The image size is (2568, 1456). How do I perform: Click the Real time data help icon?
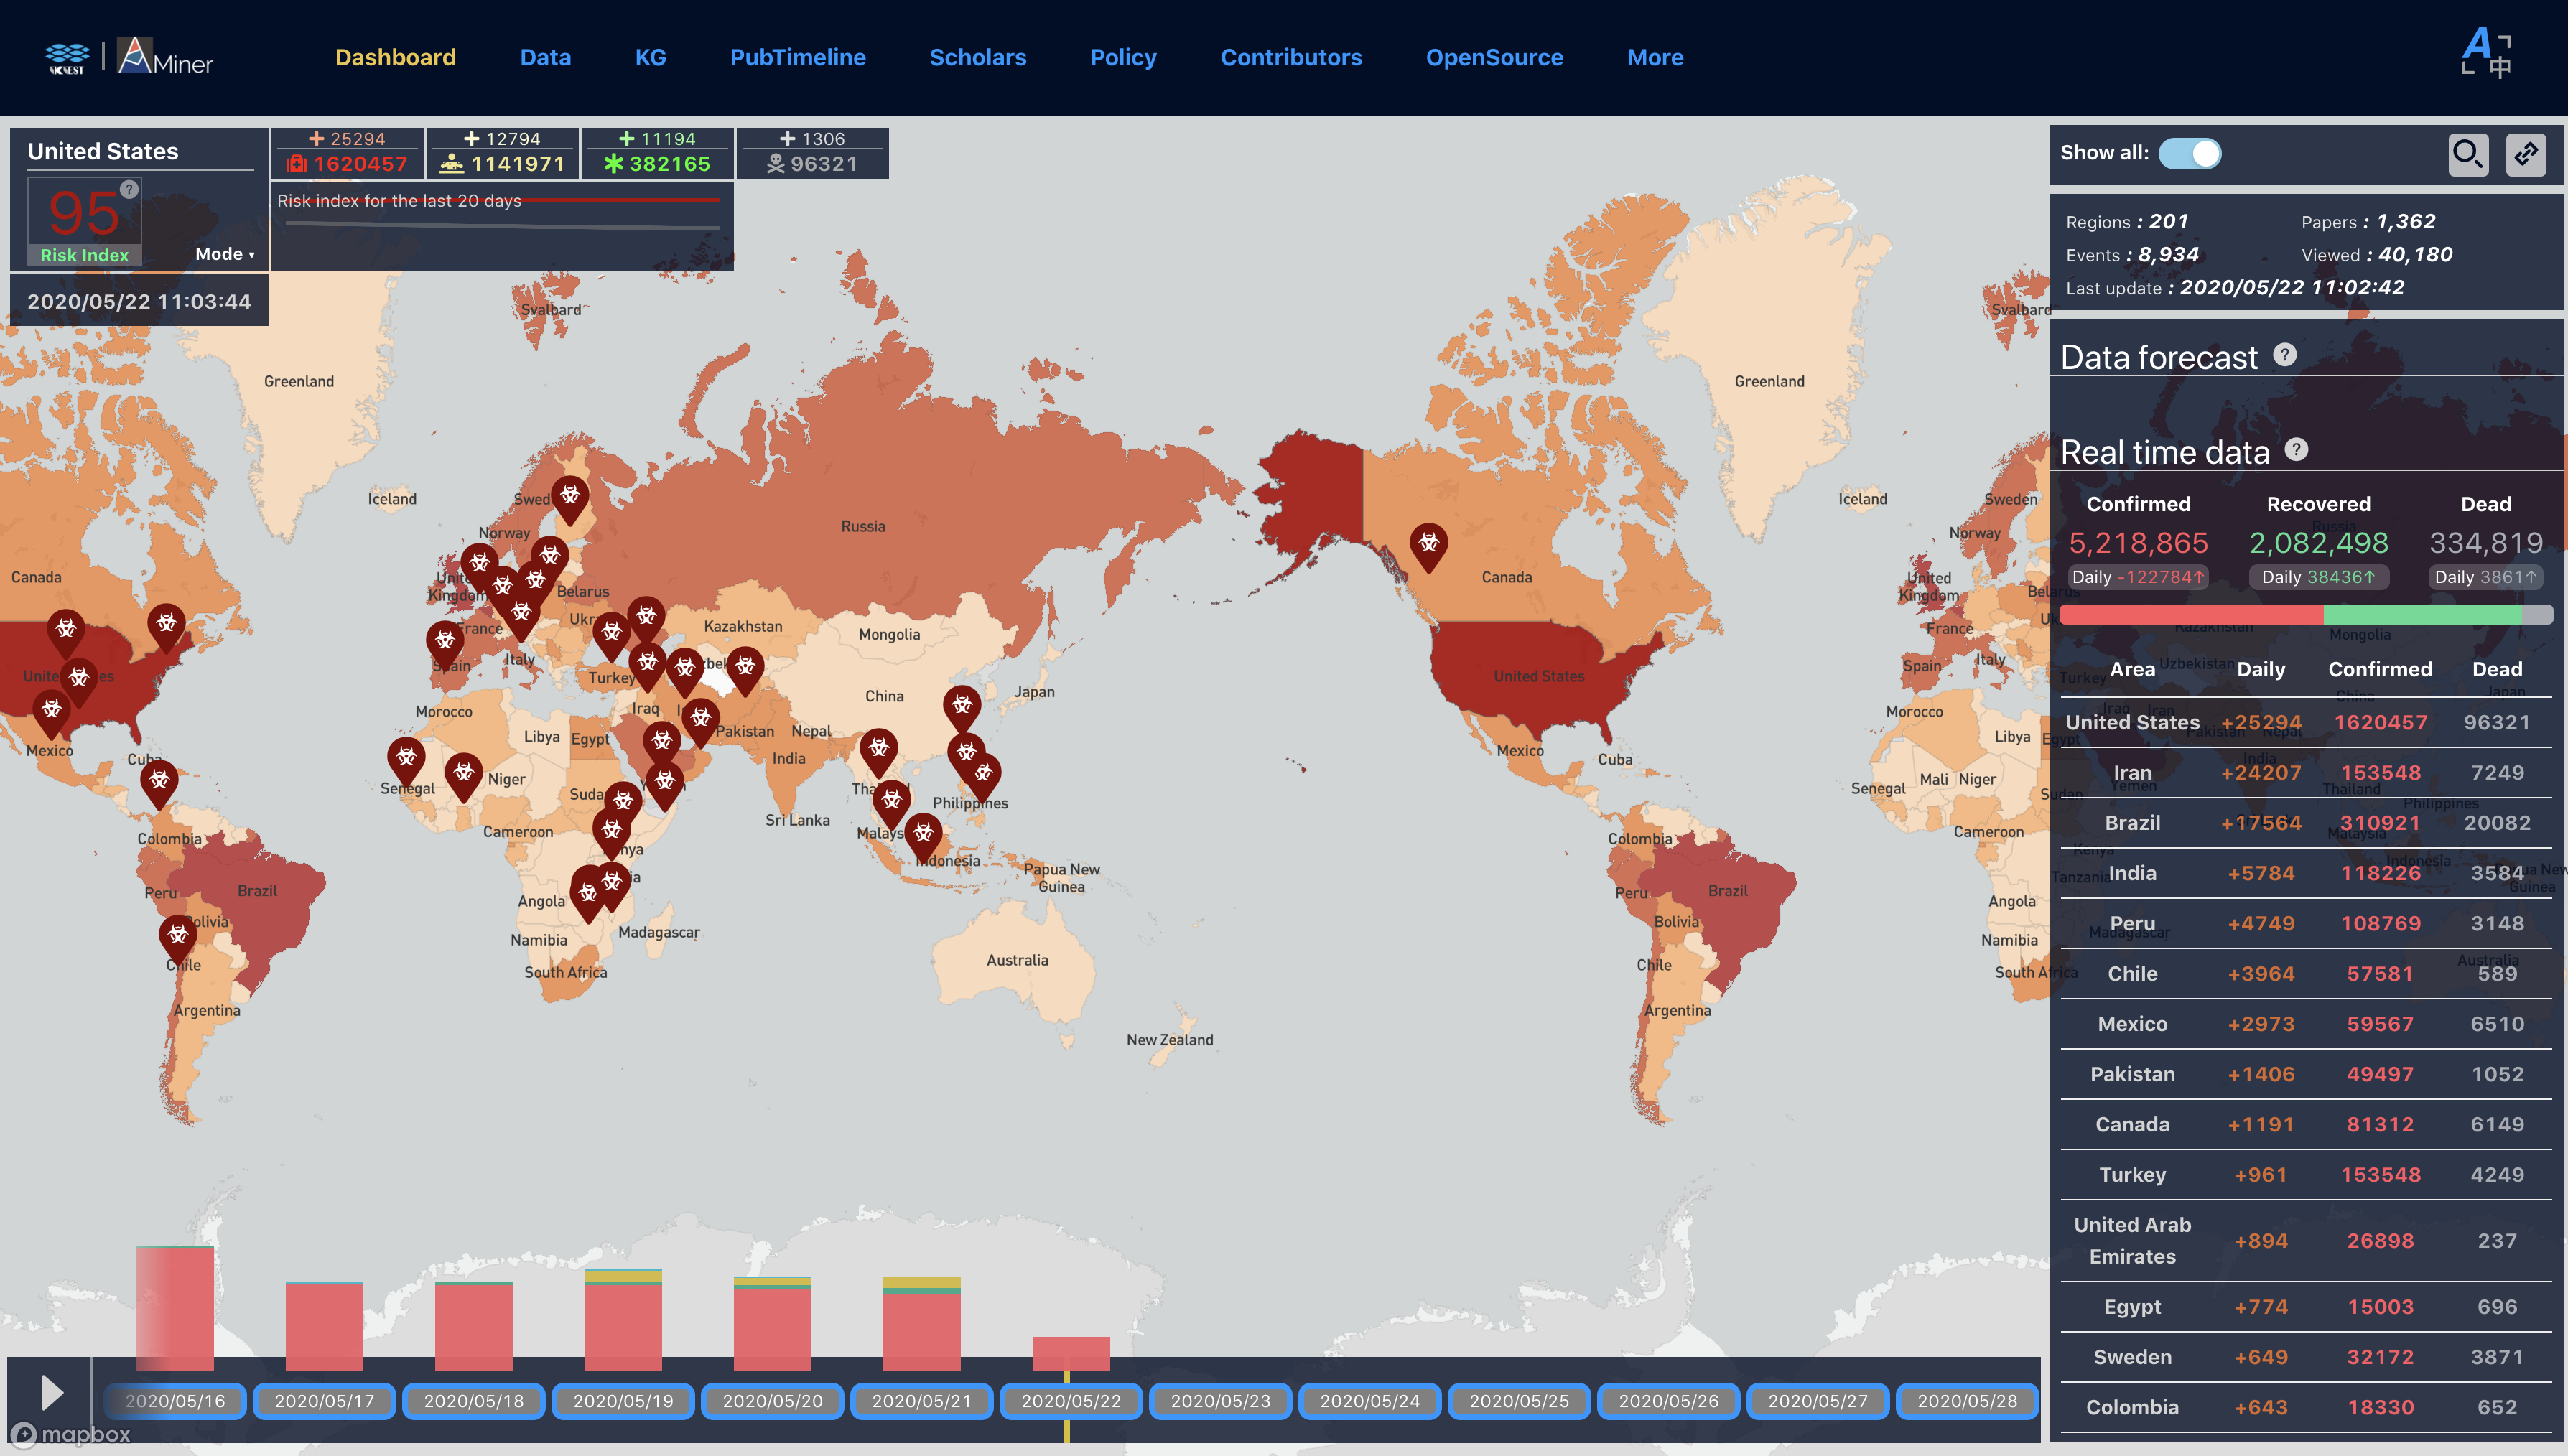coord(2297,450)
